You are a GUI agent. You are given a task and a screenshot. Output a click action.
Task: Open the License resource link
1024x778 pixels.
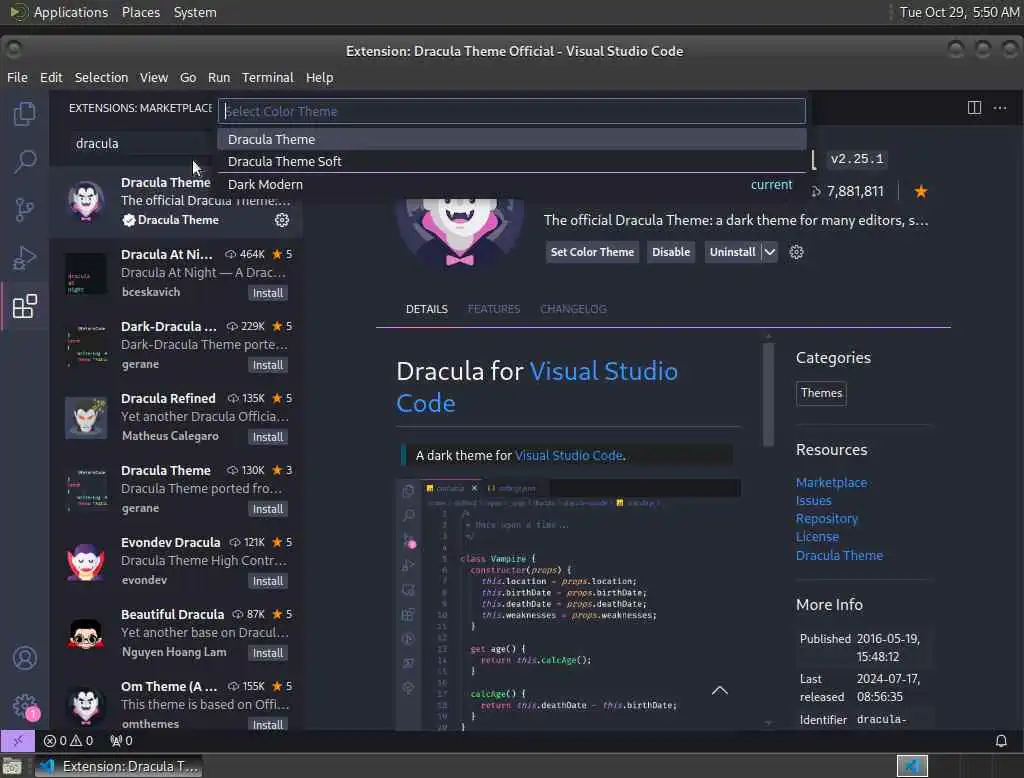coord(817,537)
